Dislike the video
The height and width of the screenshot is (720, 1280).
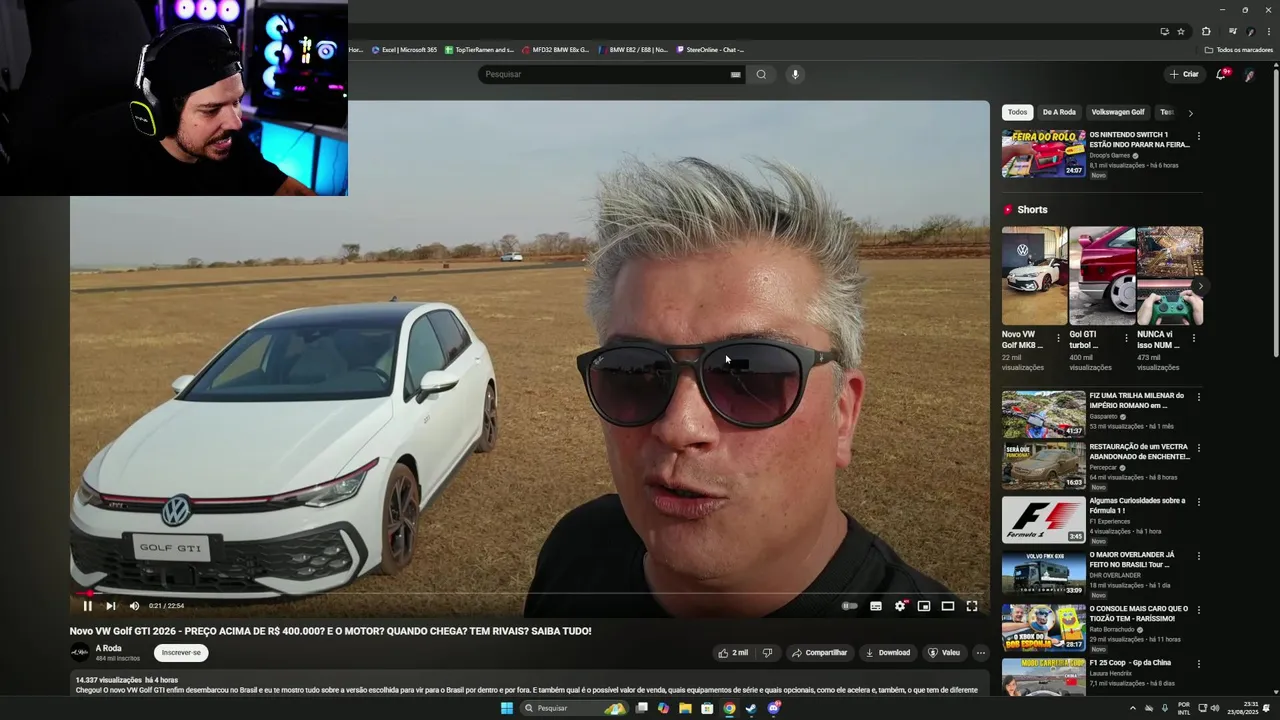pos(767,653)
